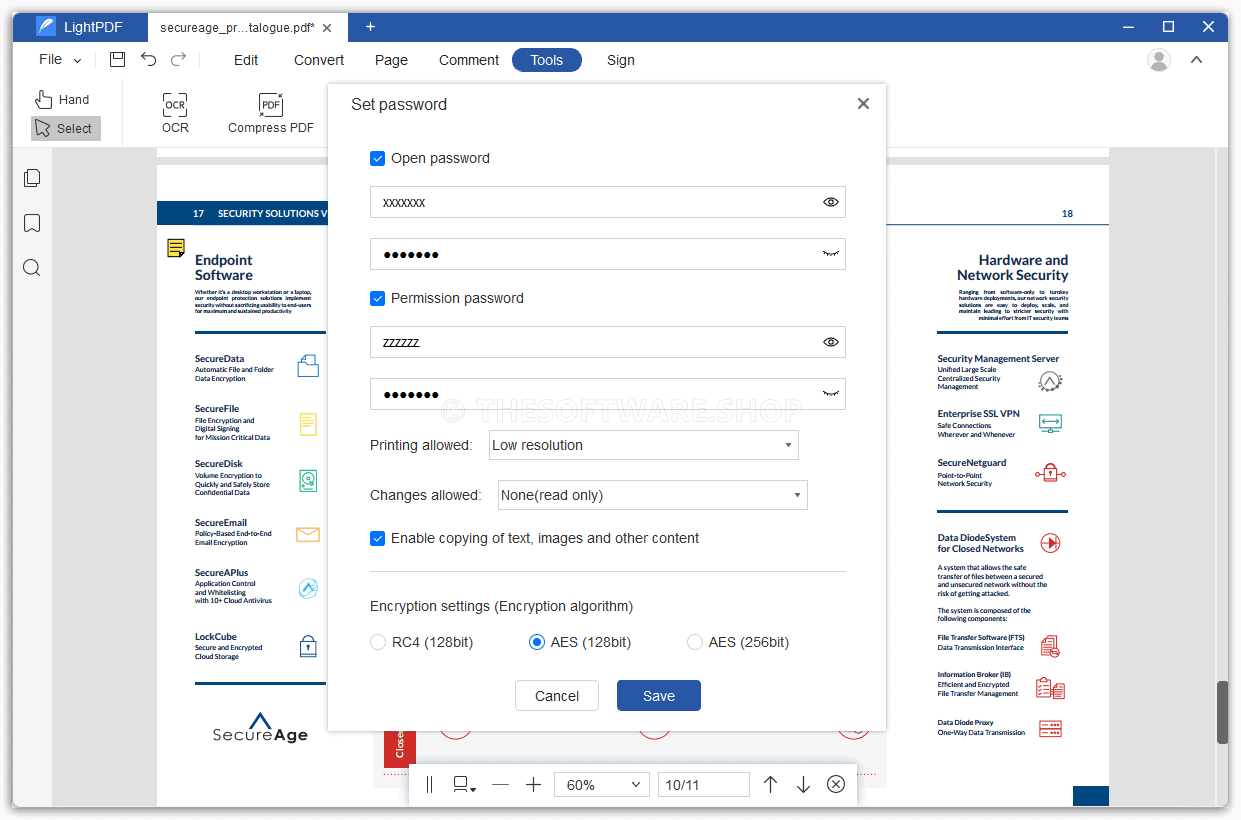Switch to the Page tab
Screen dimensions: 1241x820
tap(391, 60)
